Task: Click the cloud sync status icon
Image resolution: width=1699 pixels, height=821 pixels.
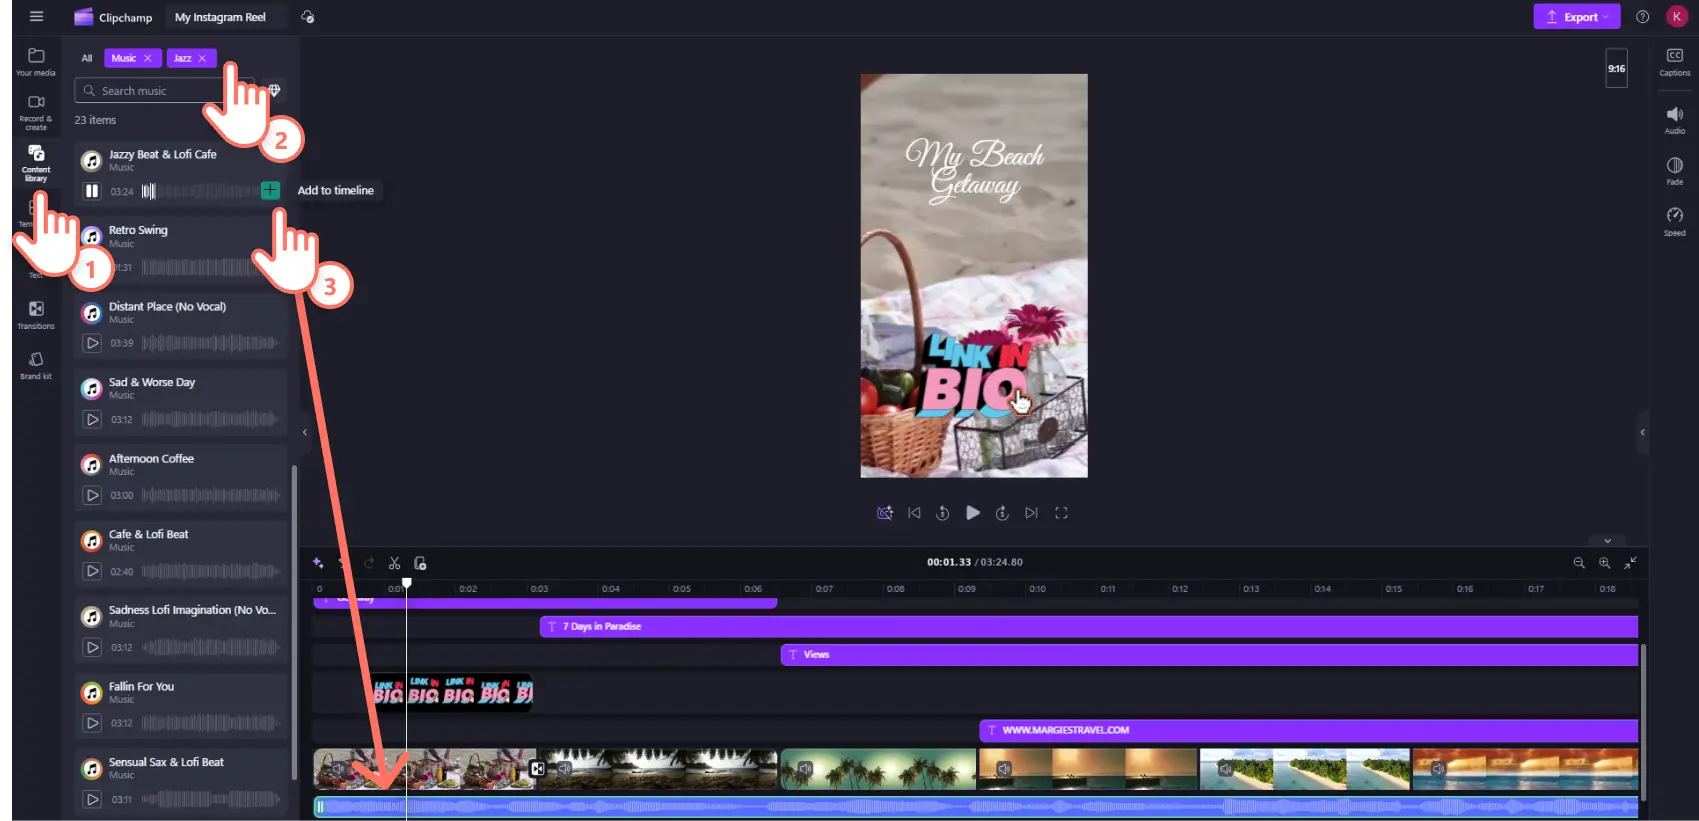Action: point(307,17)
